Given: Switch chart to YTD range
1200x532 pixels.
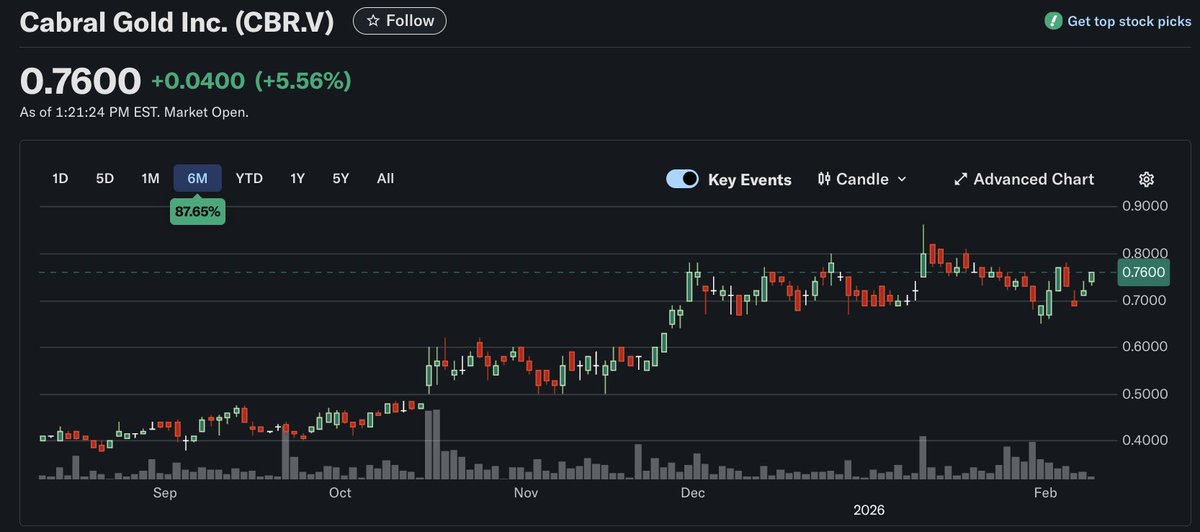Looking at the screenshot, I should 249,179.
